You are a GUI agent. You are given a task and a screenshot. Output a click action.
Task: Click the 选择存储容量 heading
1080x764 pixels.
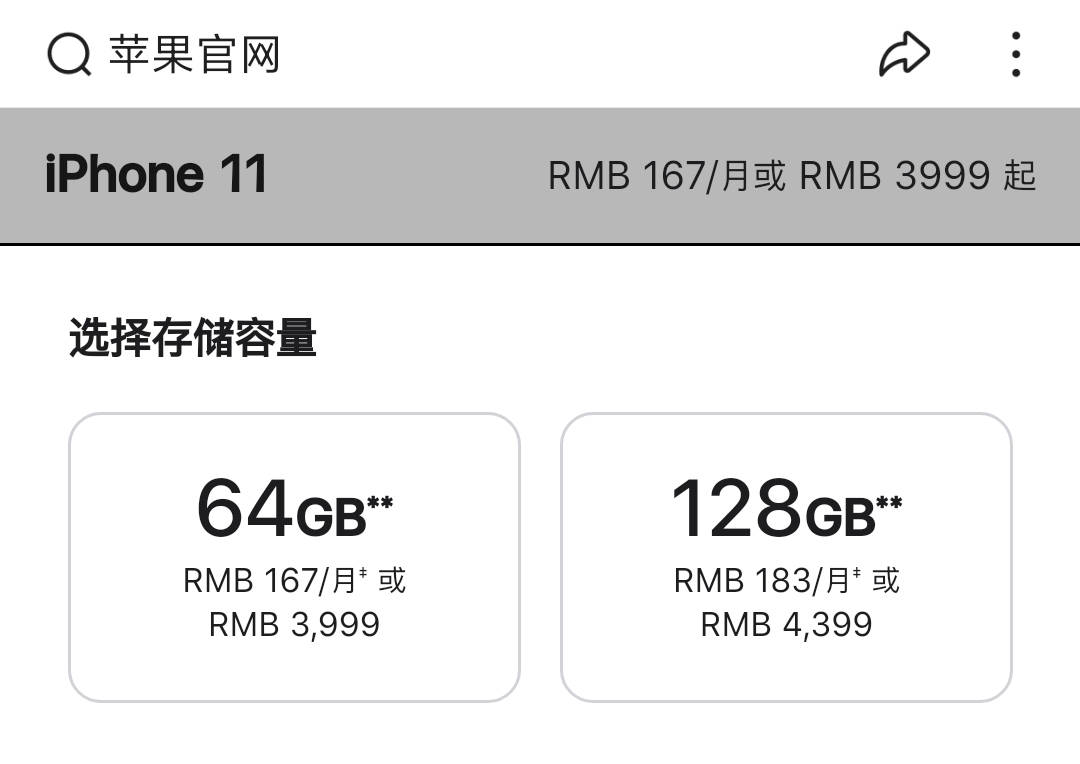click(x=193, y=338)
